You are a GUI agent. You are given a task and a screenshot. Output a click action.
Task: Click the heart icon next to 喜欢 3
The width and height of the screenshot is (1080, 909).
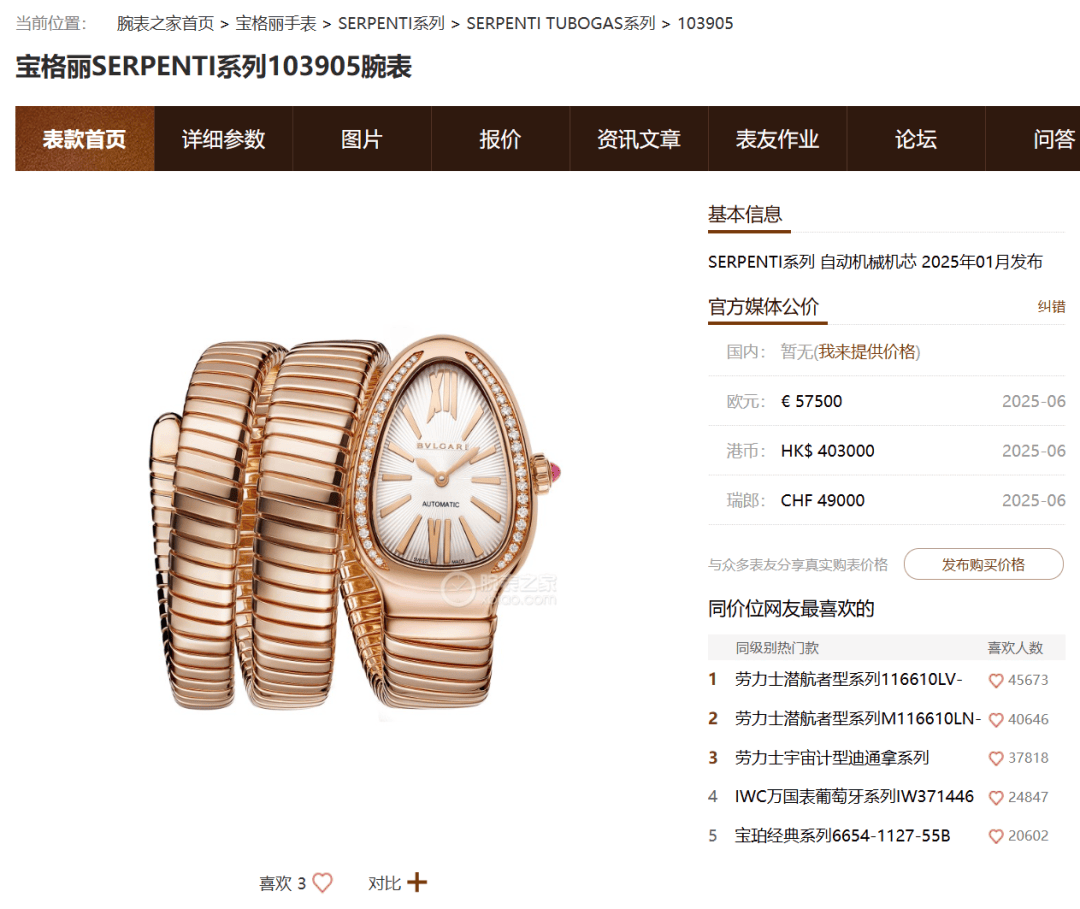pos(322,882)
